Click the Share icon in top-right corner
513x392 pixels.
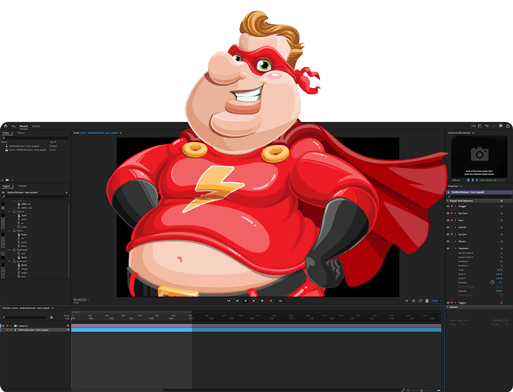tap(508, 126)
